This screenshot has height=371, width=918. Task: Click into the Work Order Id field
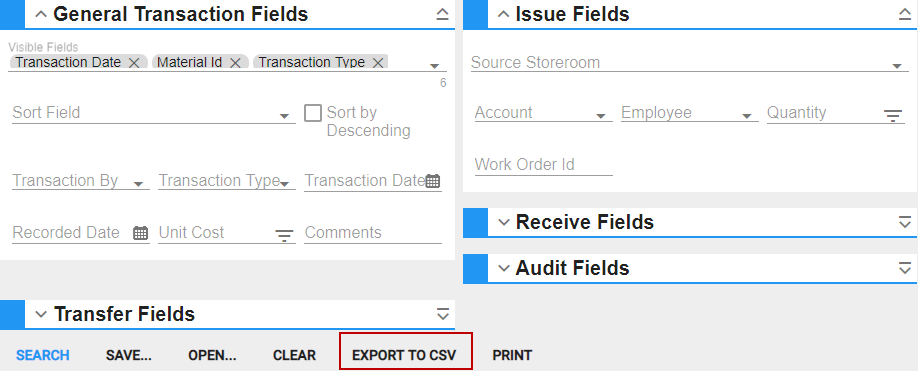(x=544, y=165)
